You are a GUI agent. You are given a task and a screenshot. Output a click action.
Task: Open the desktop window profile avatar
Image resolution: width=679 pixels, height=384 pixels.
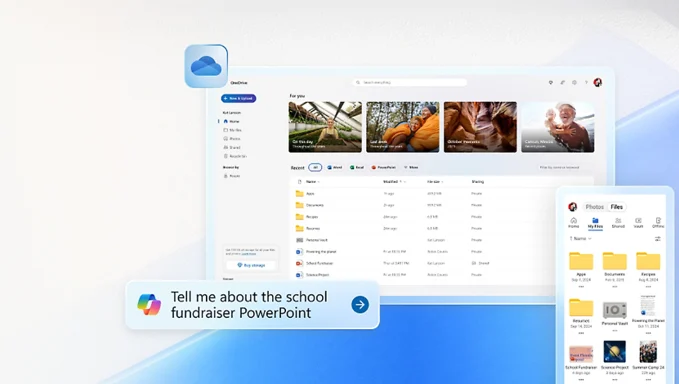pyautogui.click(x=598, y=82)
